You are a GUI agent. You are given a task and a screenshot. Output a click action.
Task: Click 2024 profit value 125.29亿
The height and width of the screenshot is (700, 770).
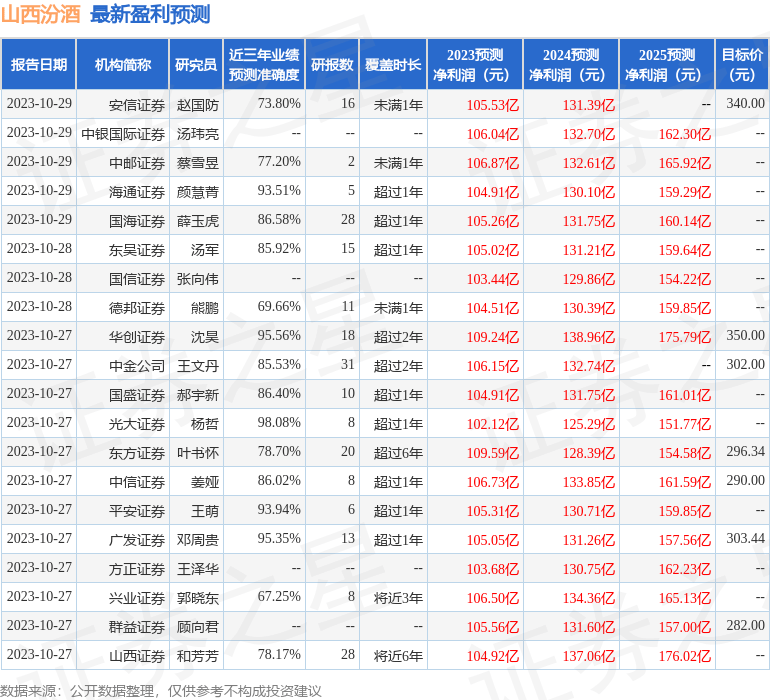pos(589,423)
